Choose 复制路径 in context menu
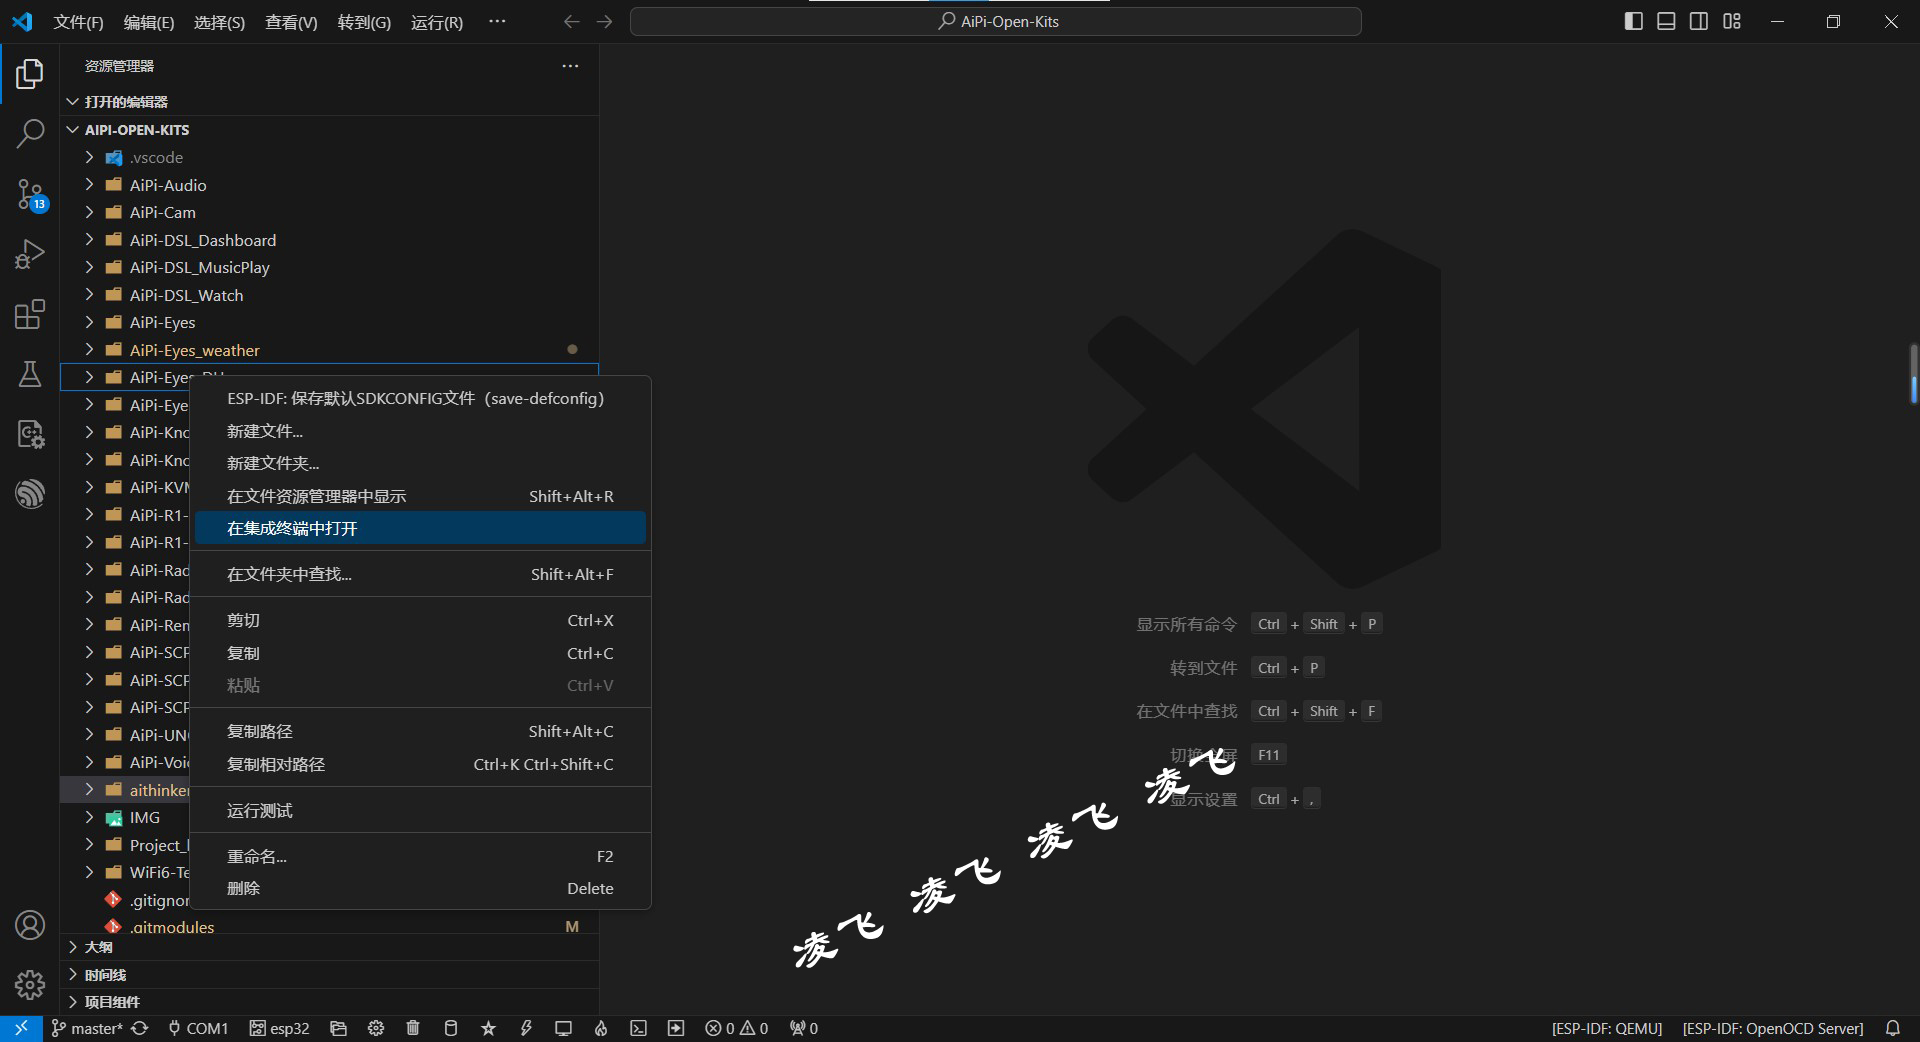Image resolution: width=1920 pixels, height=1042 pixels. click(x=420, y=731)
